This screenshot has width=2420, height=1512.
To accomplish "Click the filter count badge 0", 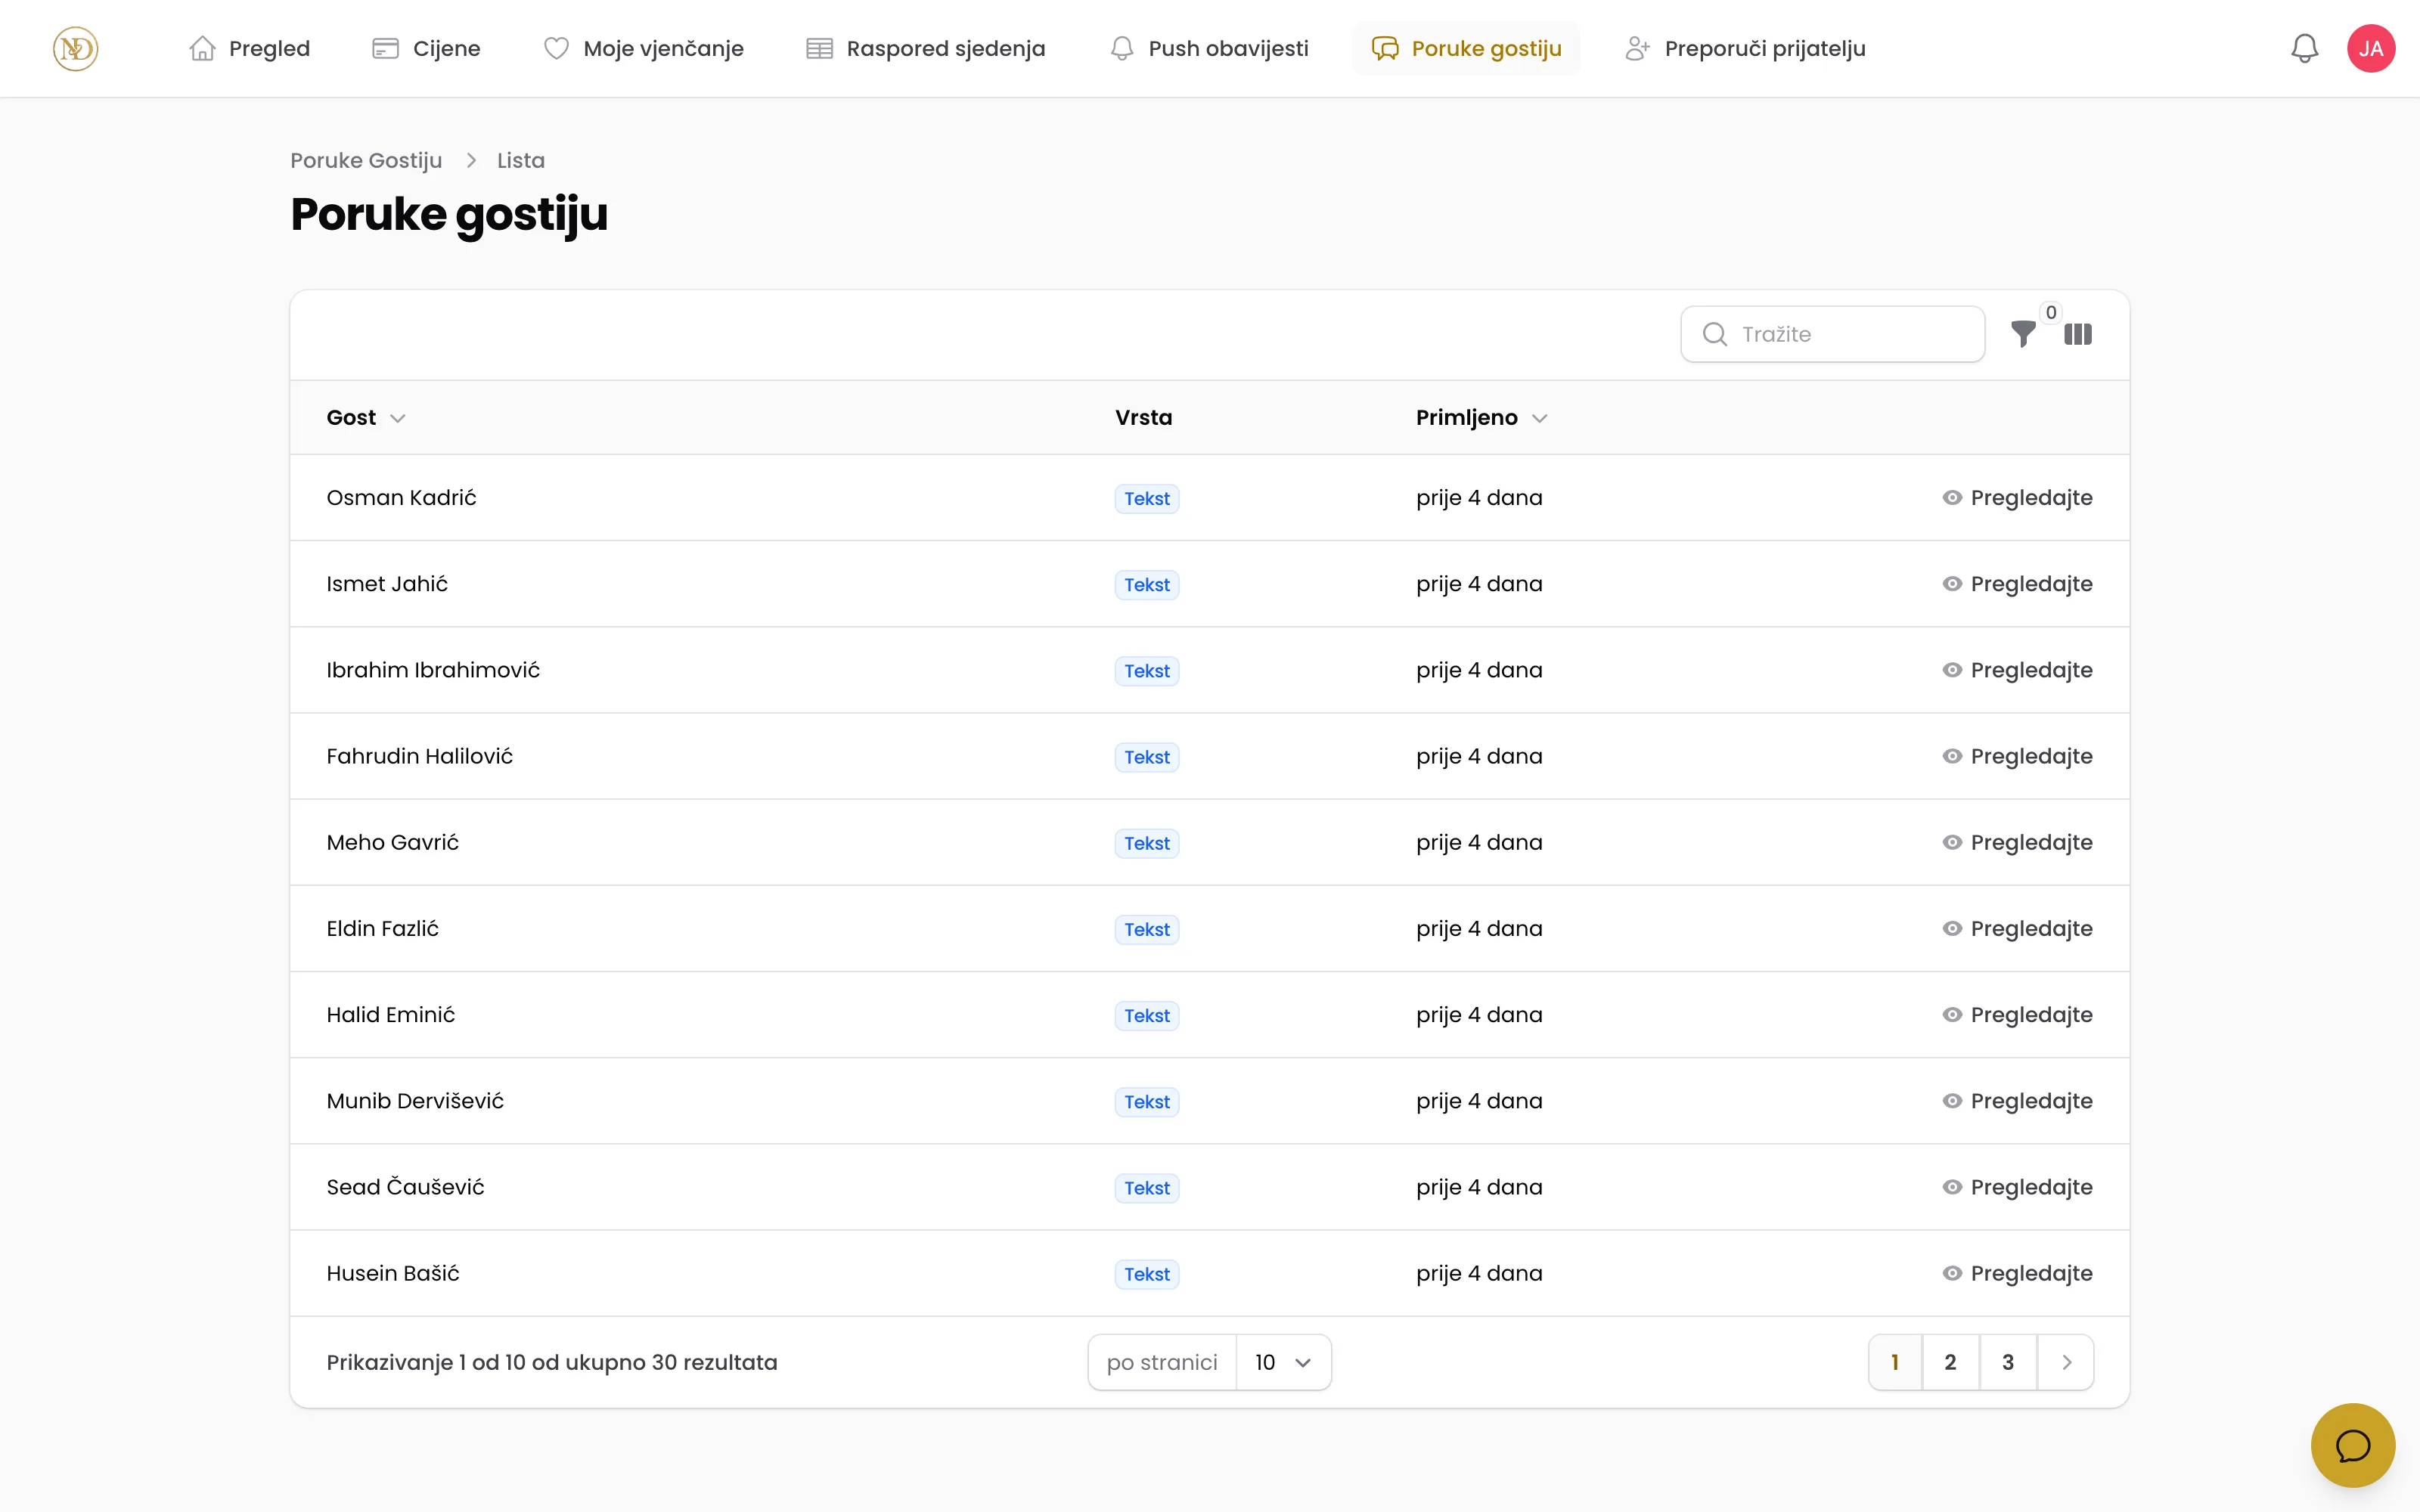I will pyautogui.click(x=2051, y=313).
